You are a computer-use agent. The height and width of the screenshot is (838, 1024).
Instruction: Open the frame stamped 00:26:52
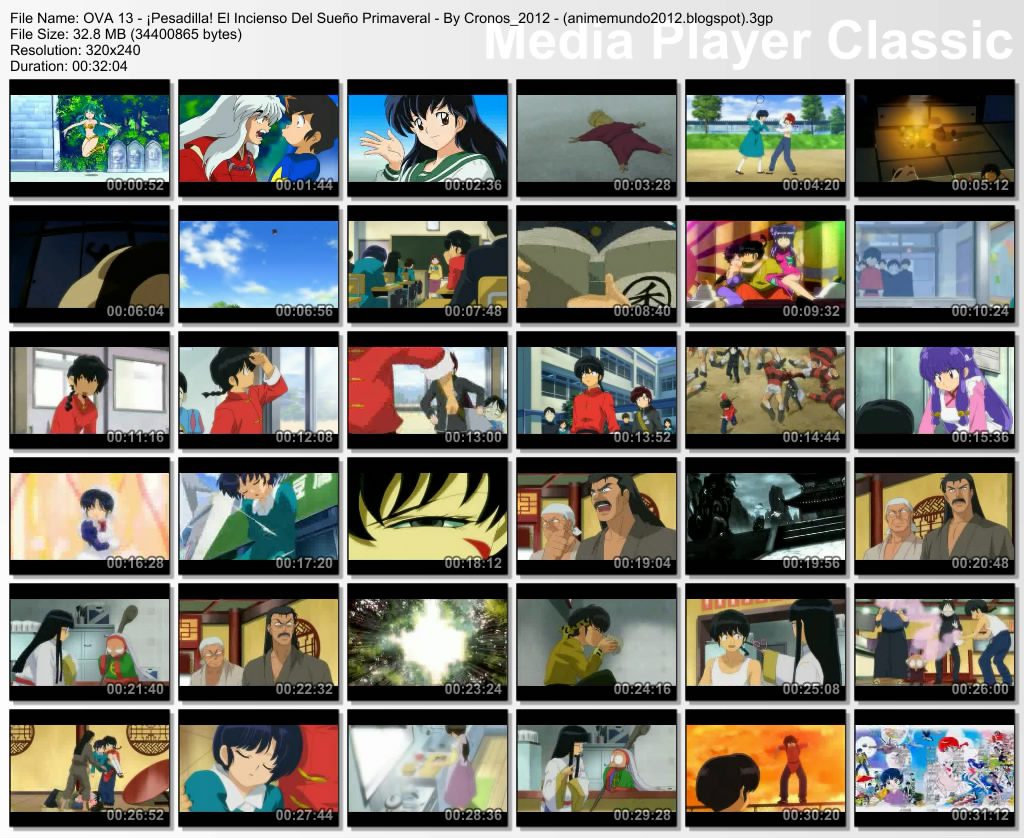tap(89, 768)
